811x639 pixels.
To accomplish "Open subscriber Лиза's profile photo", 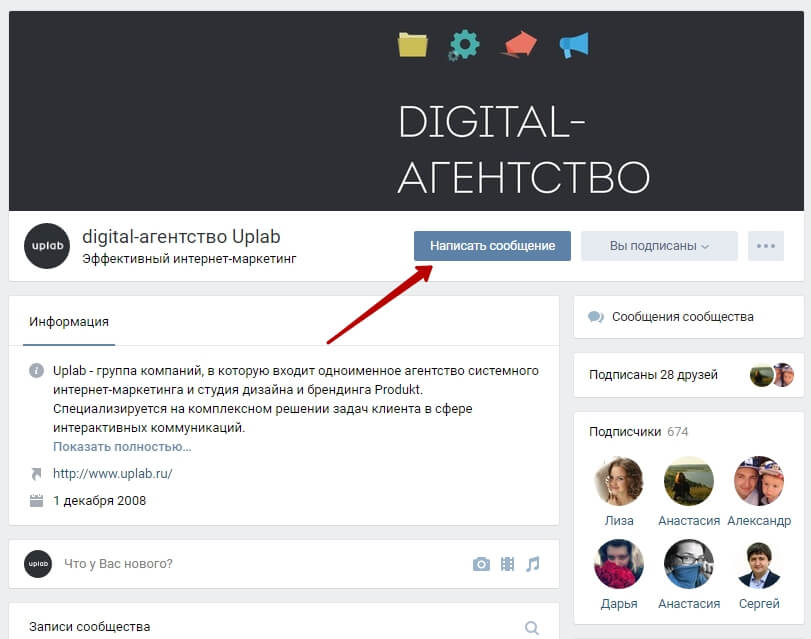I will click(619, 481).
